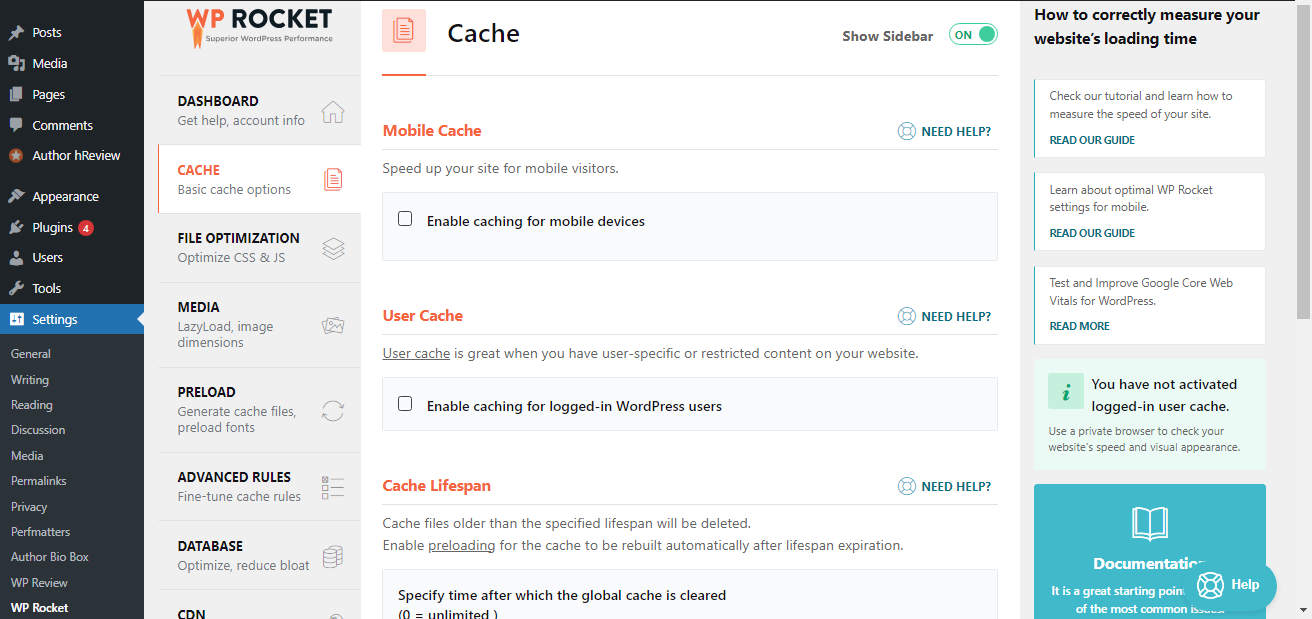The image size is (1312, 619).
Task: Turn off the Show Sidebar toggle
Action: pyautogui.click(x=973, y=35)
